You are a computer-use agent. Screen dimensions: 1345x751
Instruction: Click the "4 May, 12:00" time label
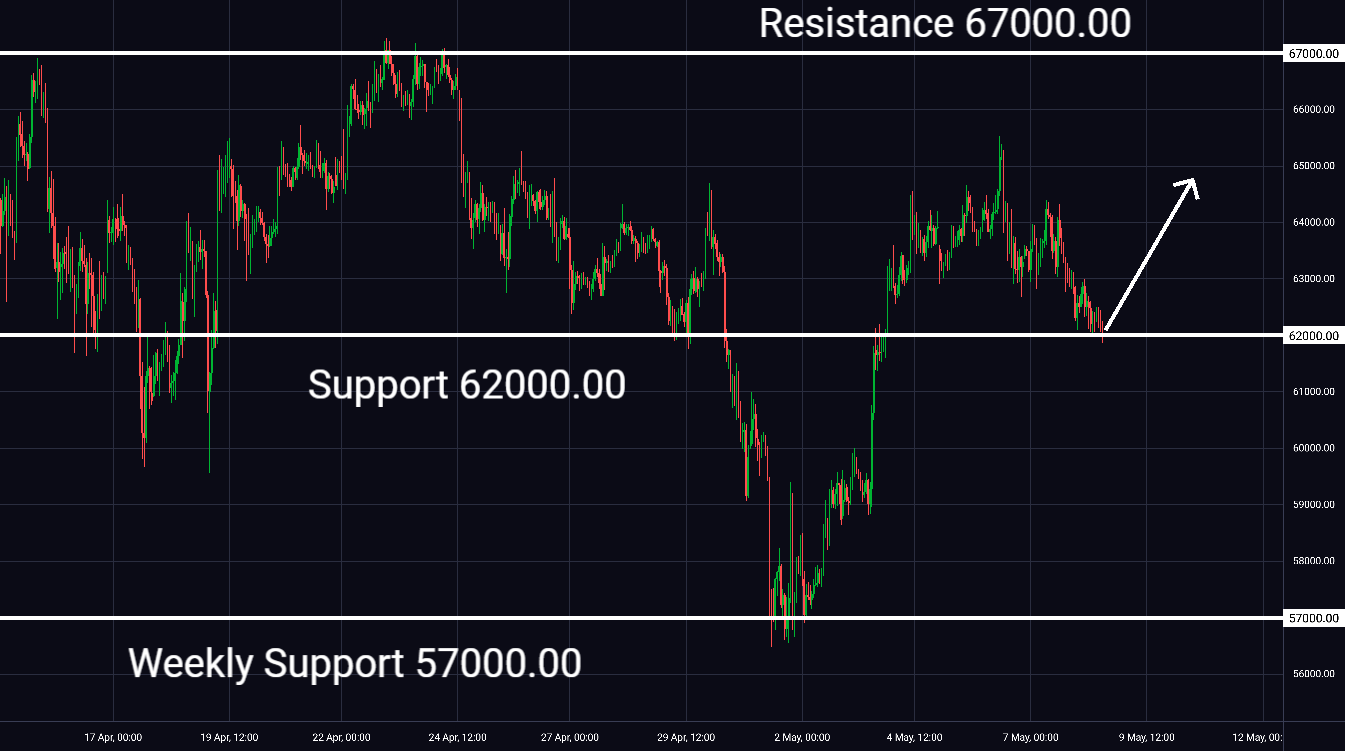pyautogui.click(x=916, y=738)
